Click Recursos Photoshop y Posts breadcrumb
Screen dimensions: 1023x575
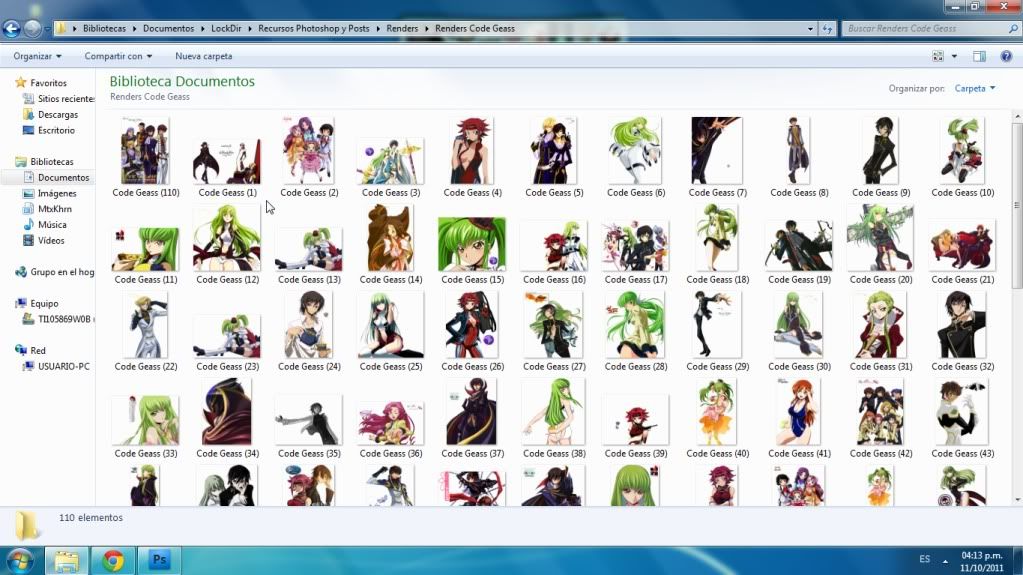313,29
